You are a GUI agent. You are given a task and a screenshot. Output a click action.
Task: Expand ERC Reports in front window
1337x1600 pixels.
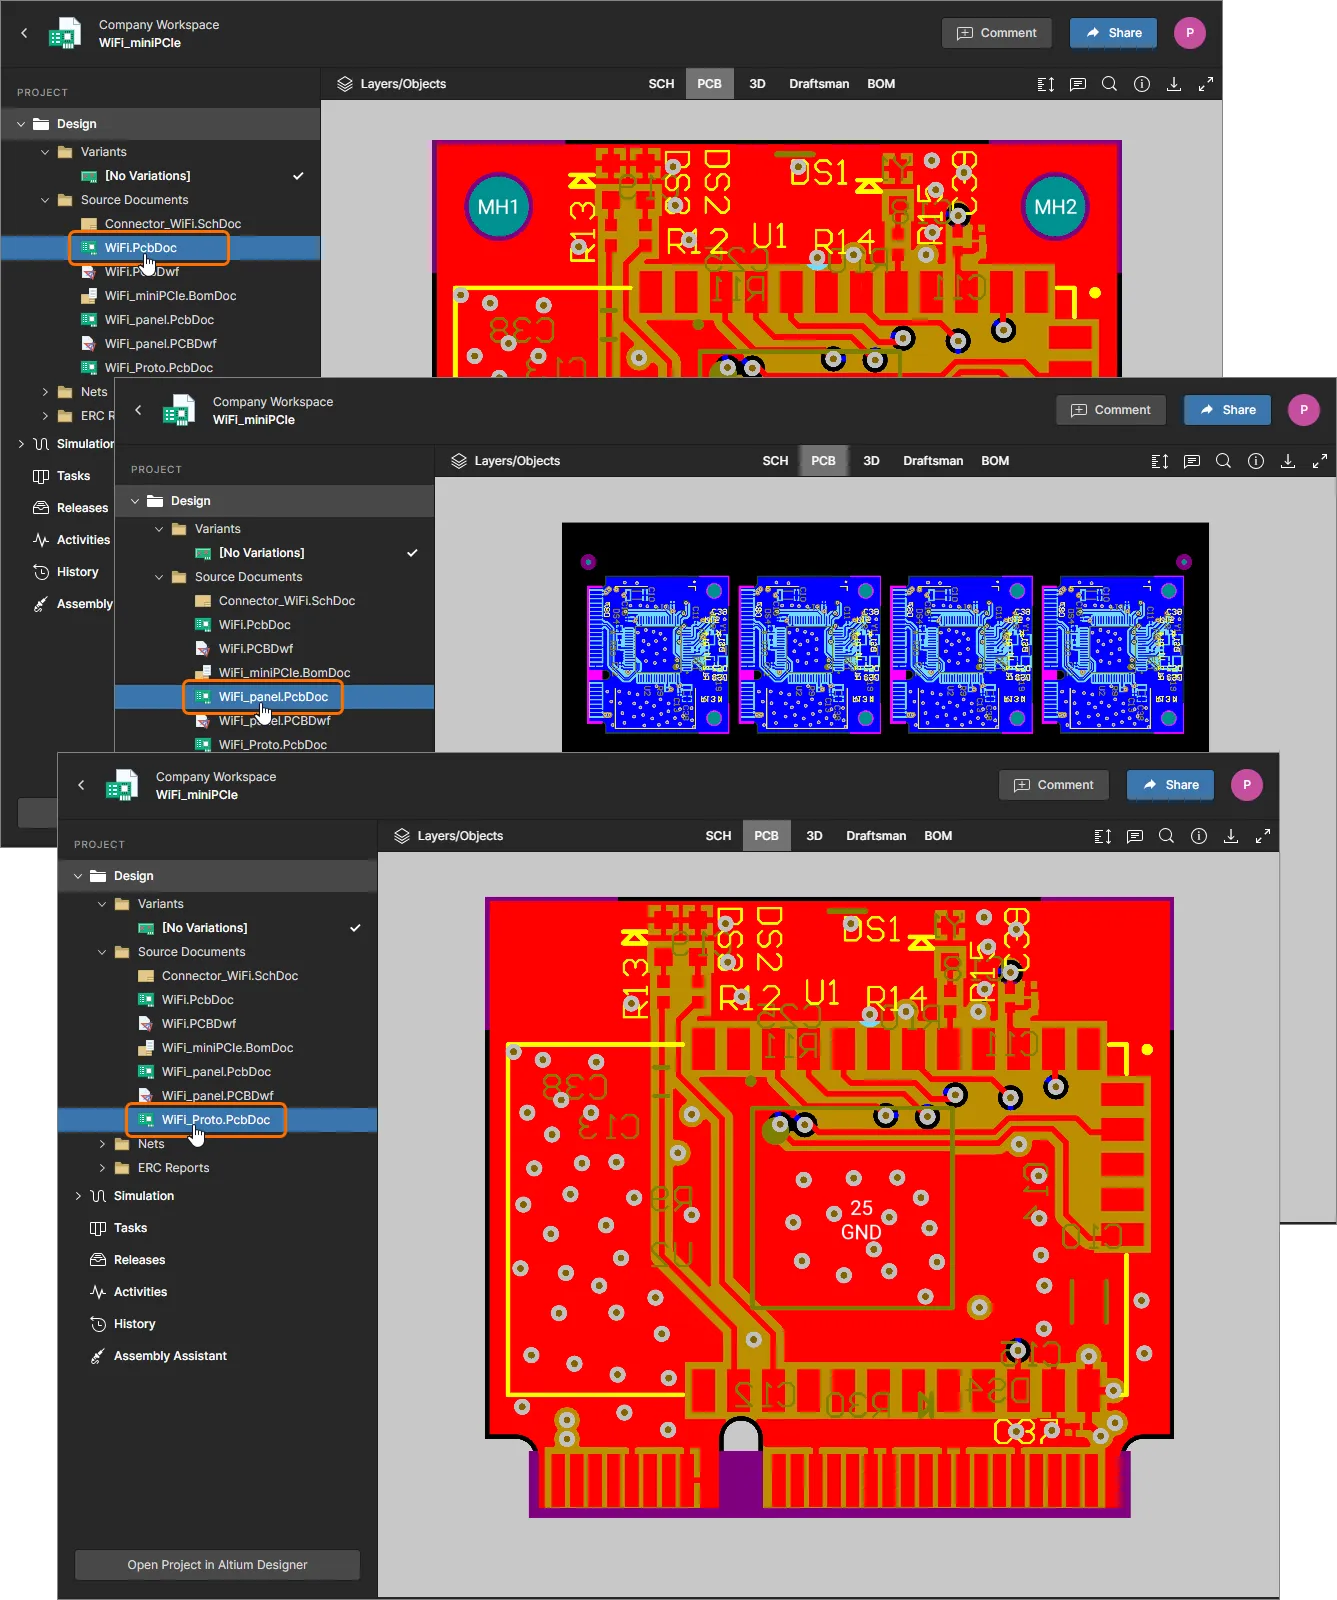coord(102,1168)
